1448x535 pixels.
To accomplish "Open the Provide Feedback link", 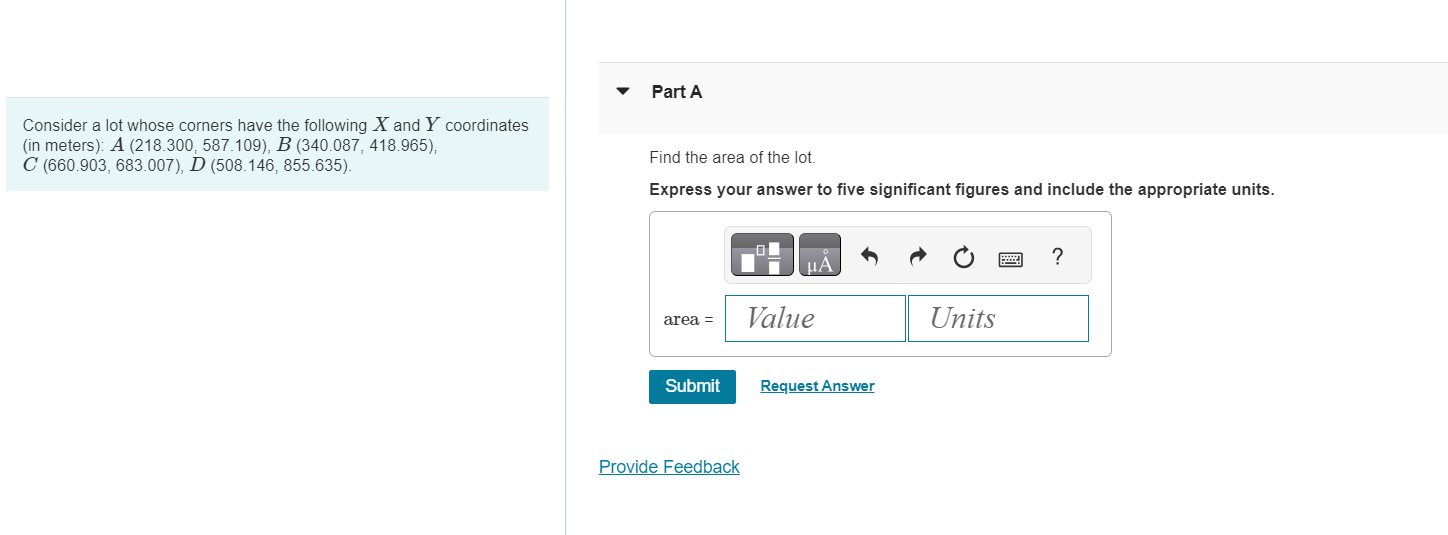I will (669, 467).
